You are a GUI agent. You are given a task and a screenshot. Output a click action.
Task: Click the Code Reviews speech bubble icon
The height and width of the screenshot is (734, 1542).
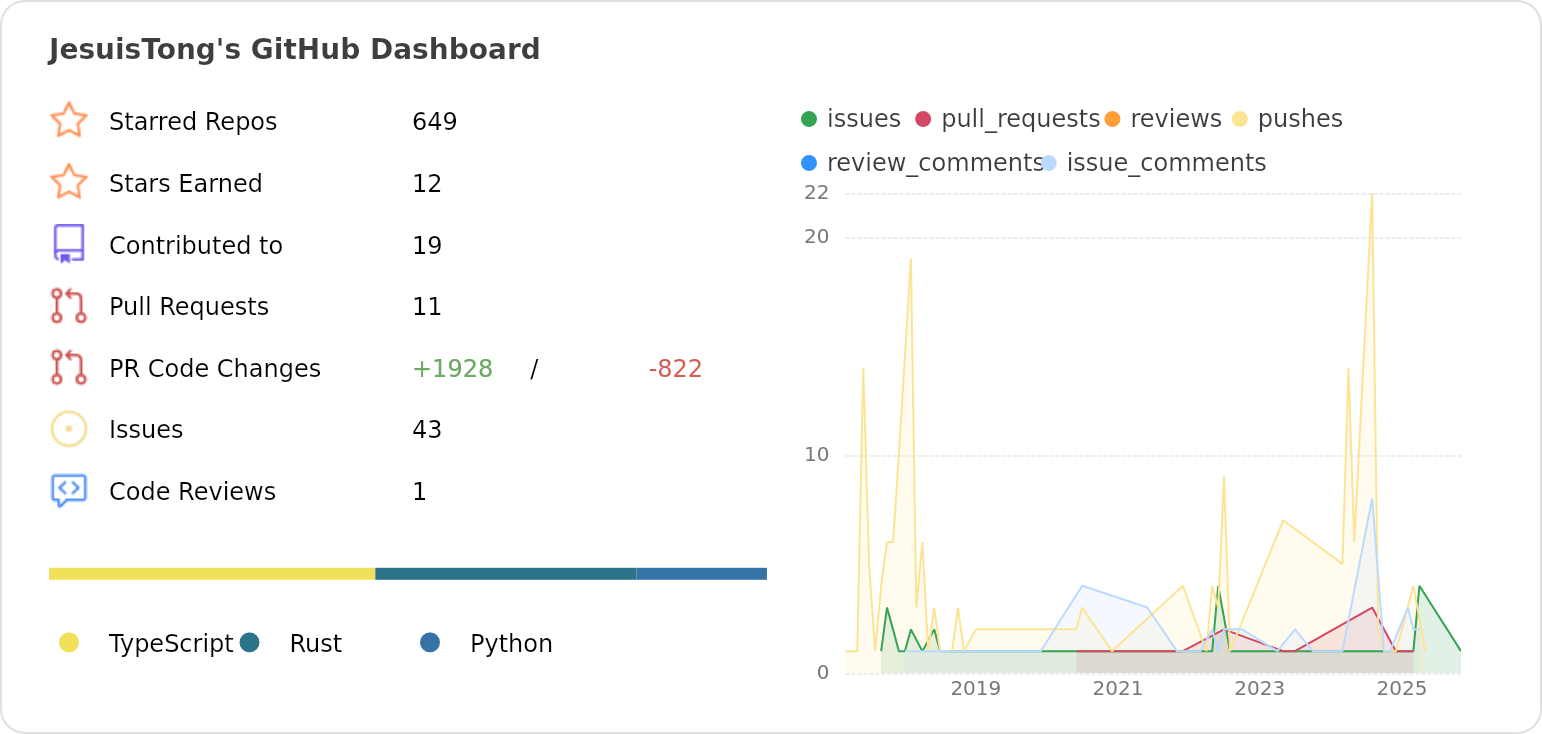point(69,490)
